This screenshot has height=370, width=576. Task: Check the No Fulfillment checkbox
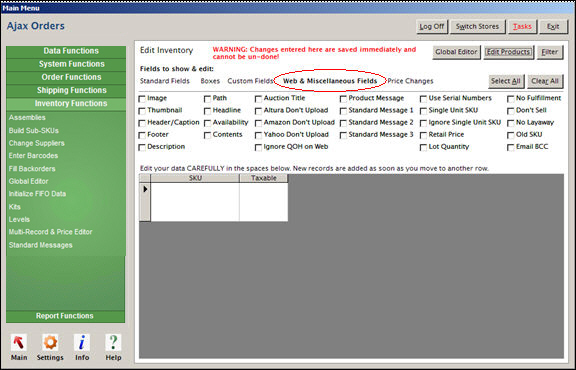click(x=511, y=99)
